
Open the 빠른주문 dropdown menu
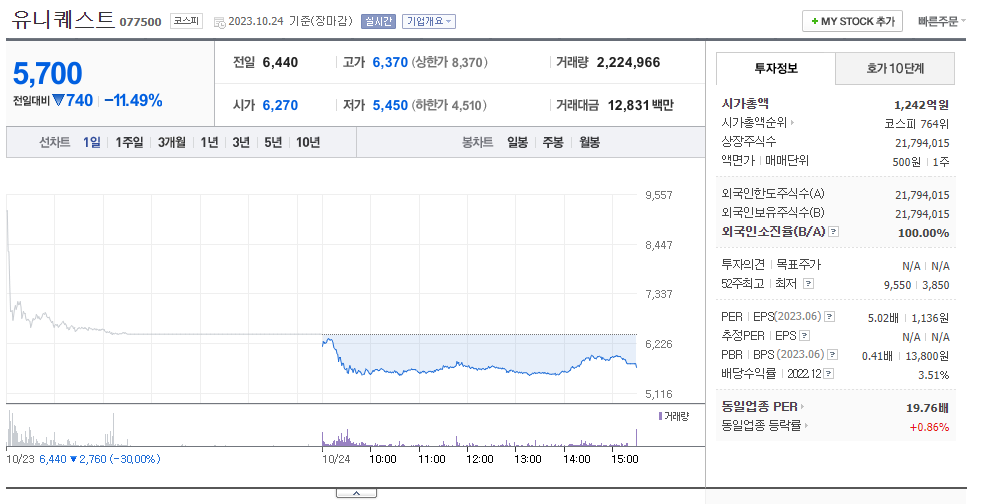click(x=941, y=22)
